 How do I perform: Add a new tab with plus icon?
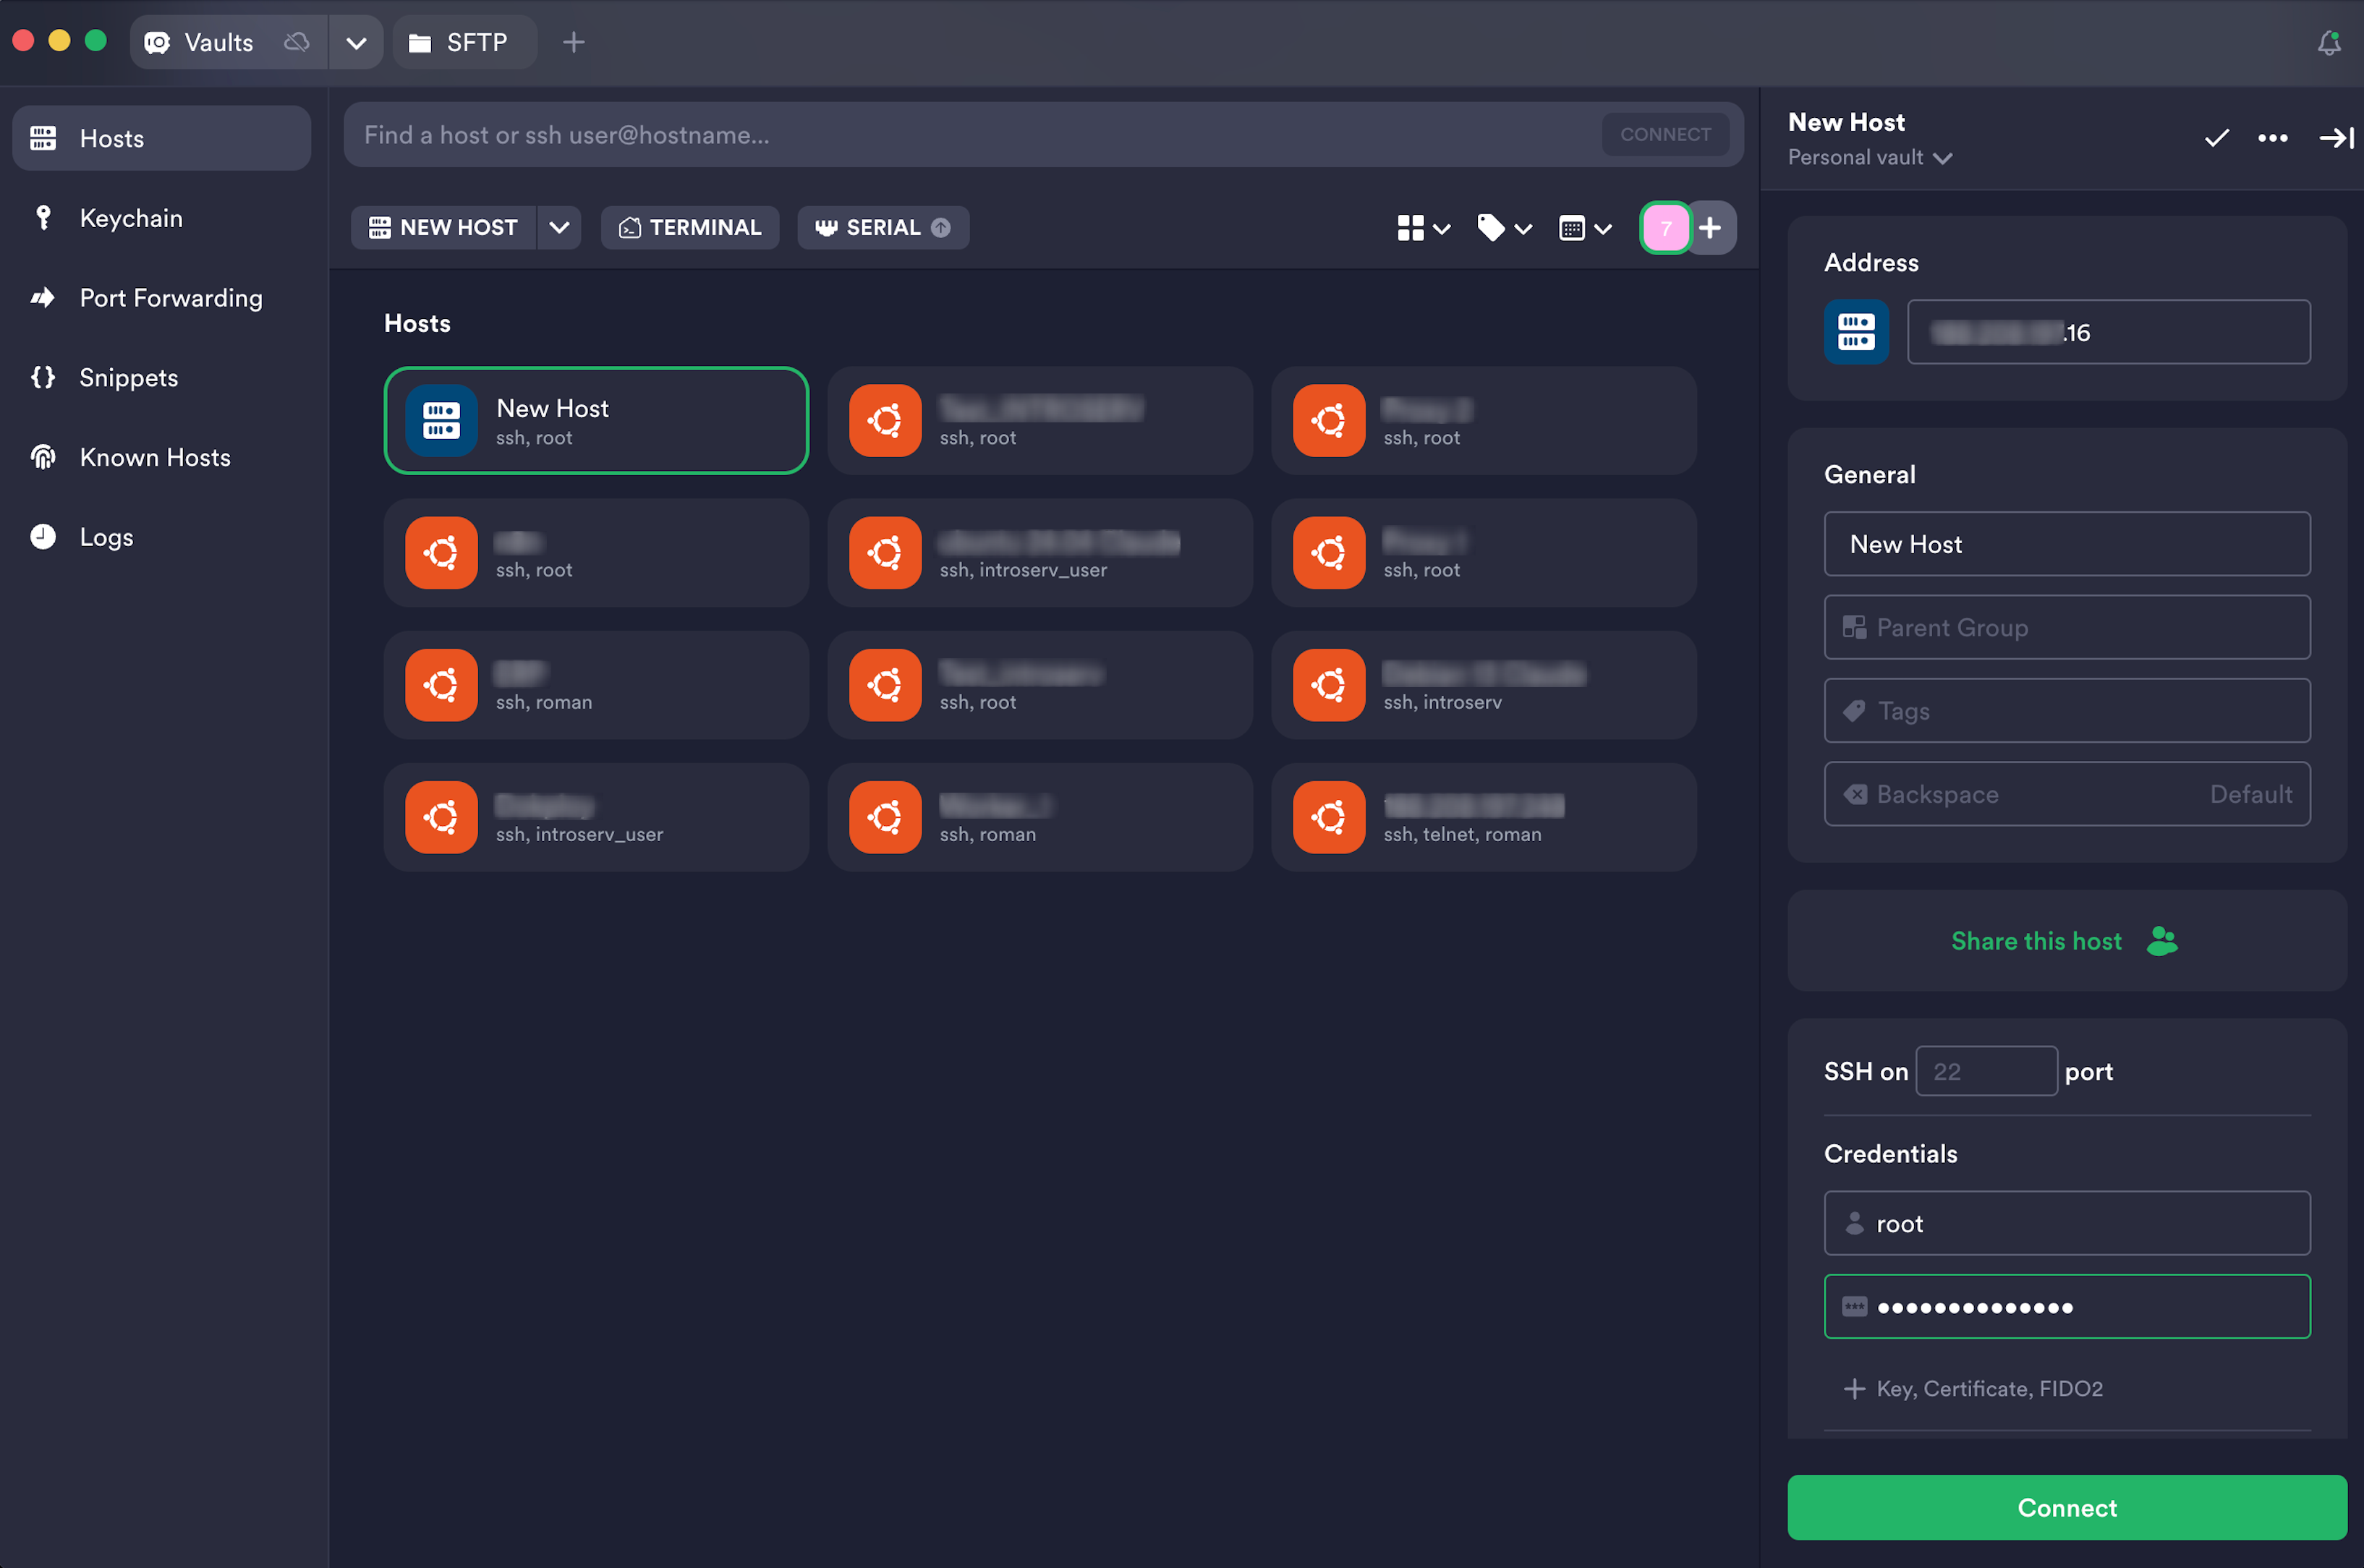tap(573, 42)
